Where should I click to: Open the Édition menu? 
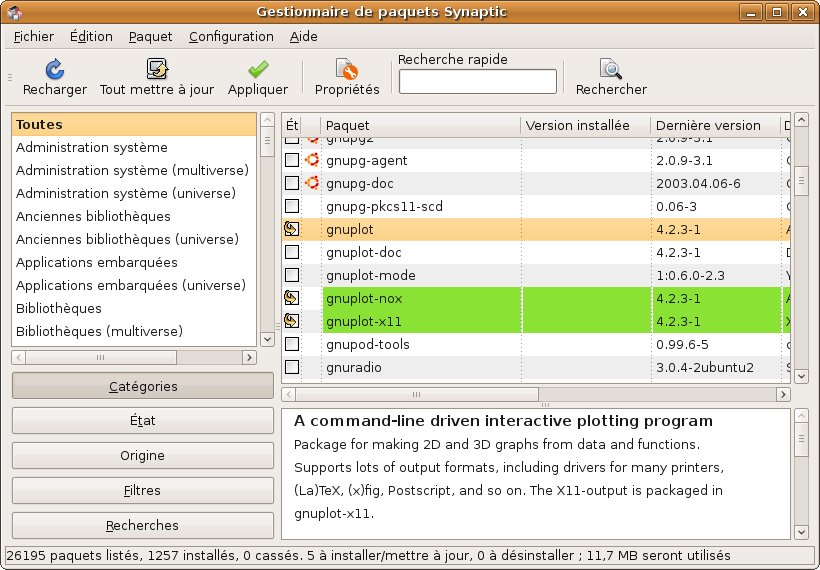(91, 37)
